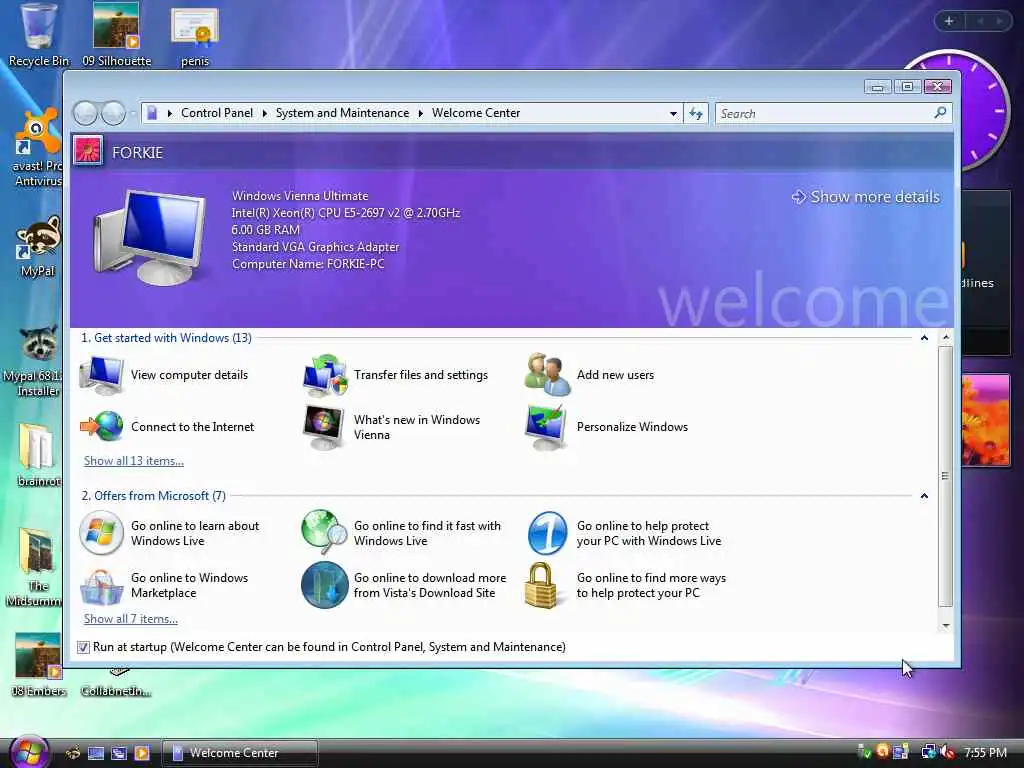
Task: Open the Windows Marketplace basket icon
Action: (x=101, y=586)
